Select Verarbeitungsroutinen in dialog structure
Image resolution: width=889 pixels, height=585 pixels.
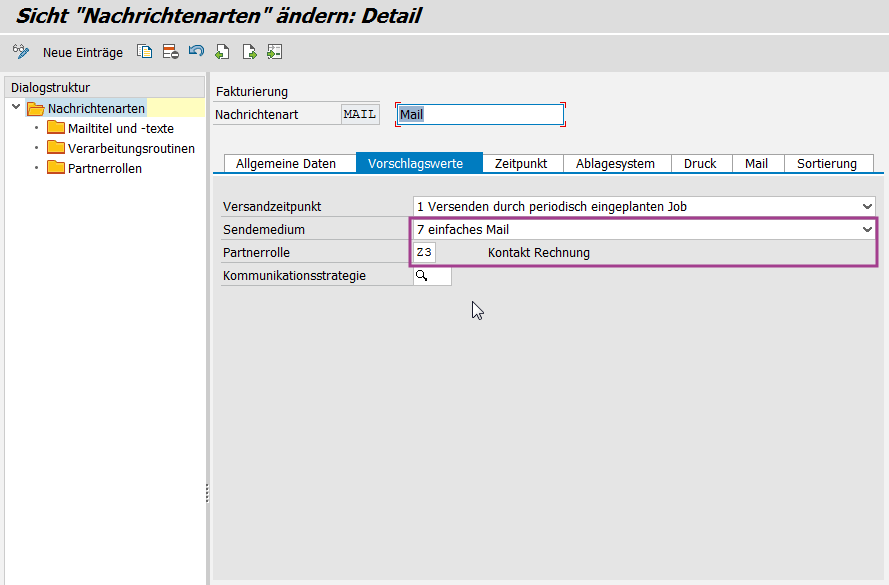(x=131, y=148)
